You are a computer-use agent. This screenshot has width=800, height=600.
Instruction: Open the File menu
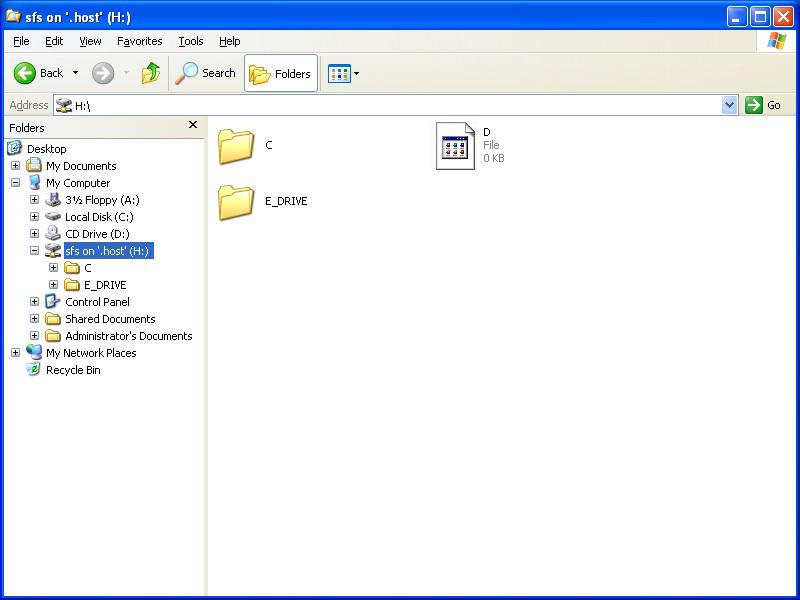coord(21,41)
